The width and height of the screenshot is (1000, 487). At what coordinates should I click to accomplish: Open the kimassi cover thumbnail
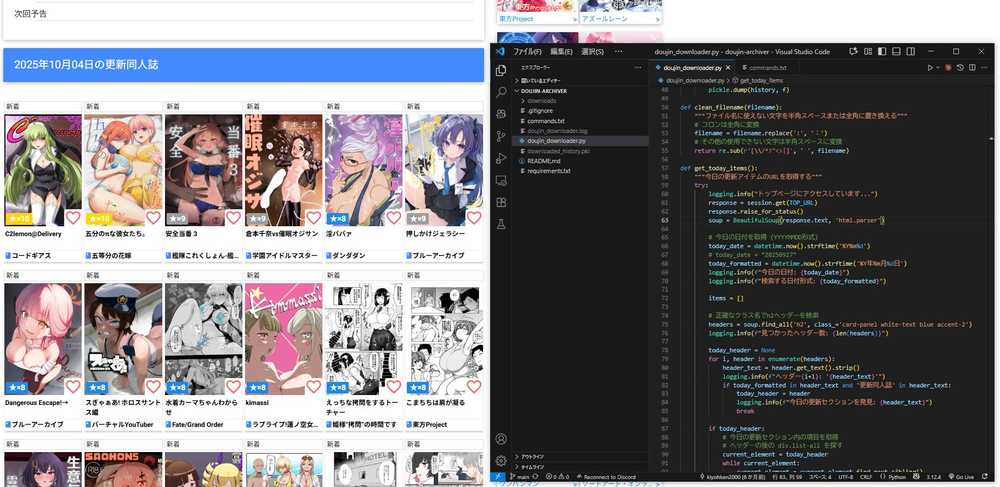[284, 339]
